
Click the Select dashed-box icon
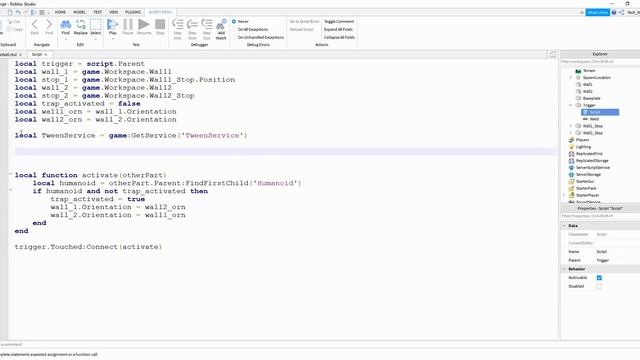(x=96, y=24)
